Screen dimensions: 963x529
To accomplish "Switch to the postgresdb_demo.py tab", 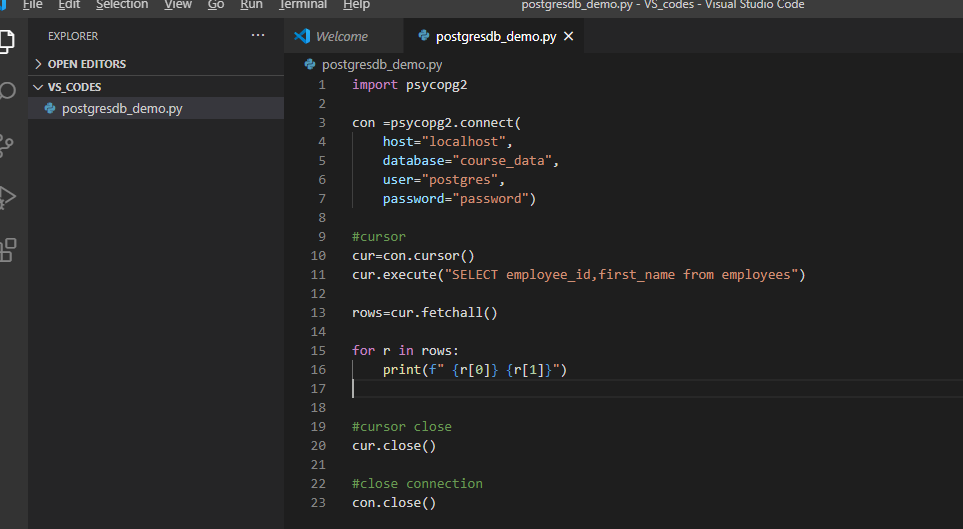I will coord(496,36).
